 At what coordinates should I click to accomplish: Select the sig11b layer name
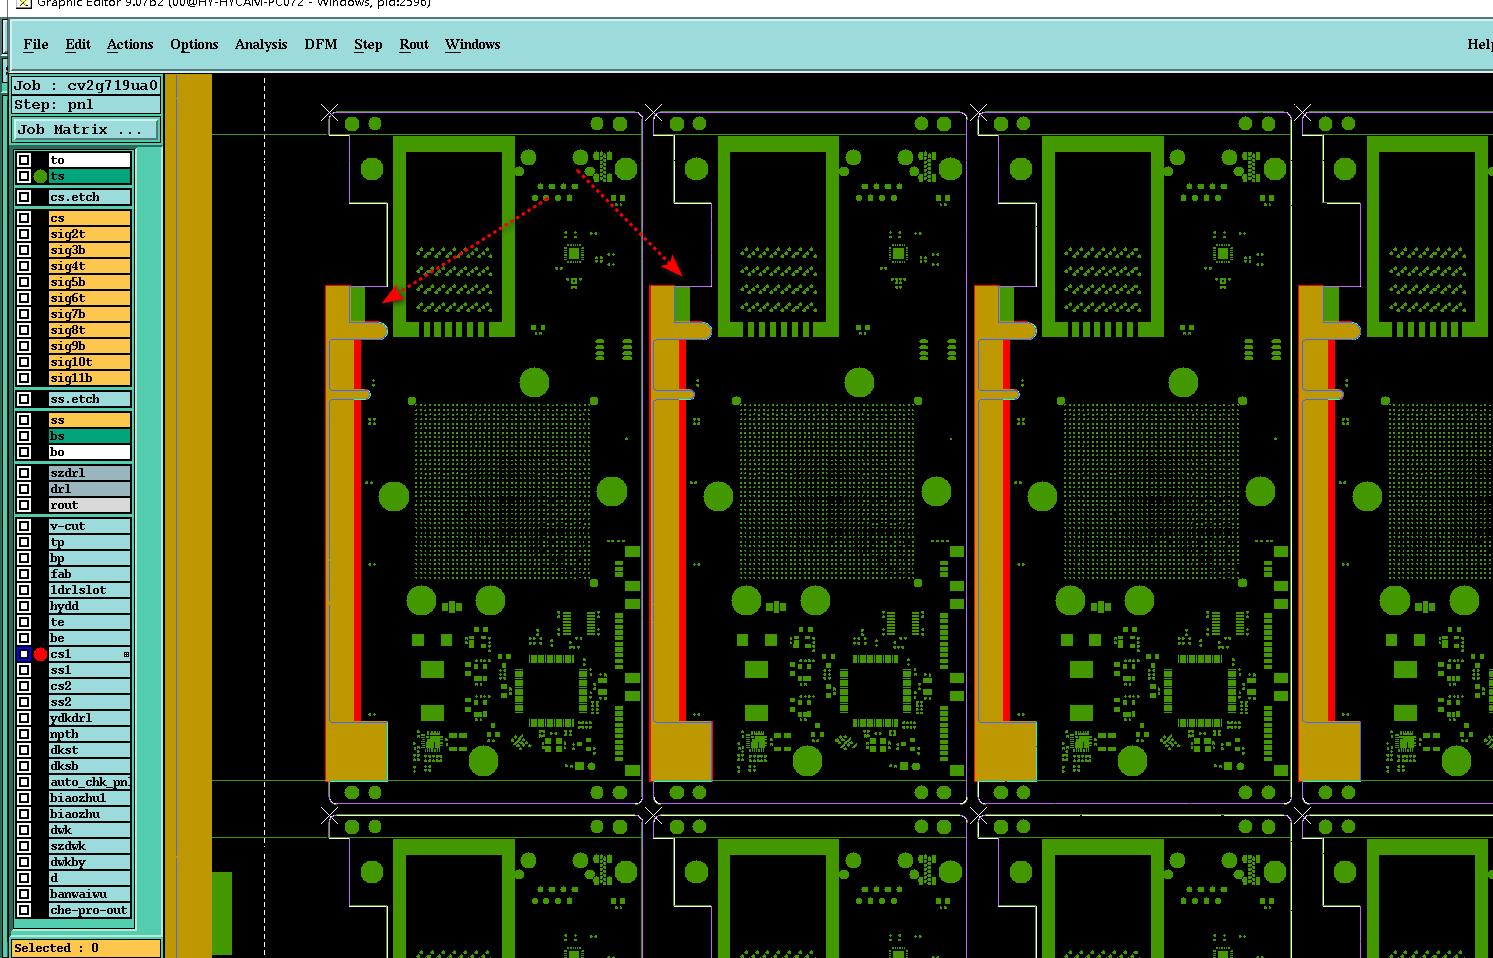[x=89, y=378]
